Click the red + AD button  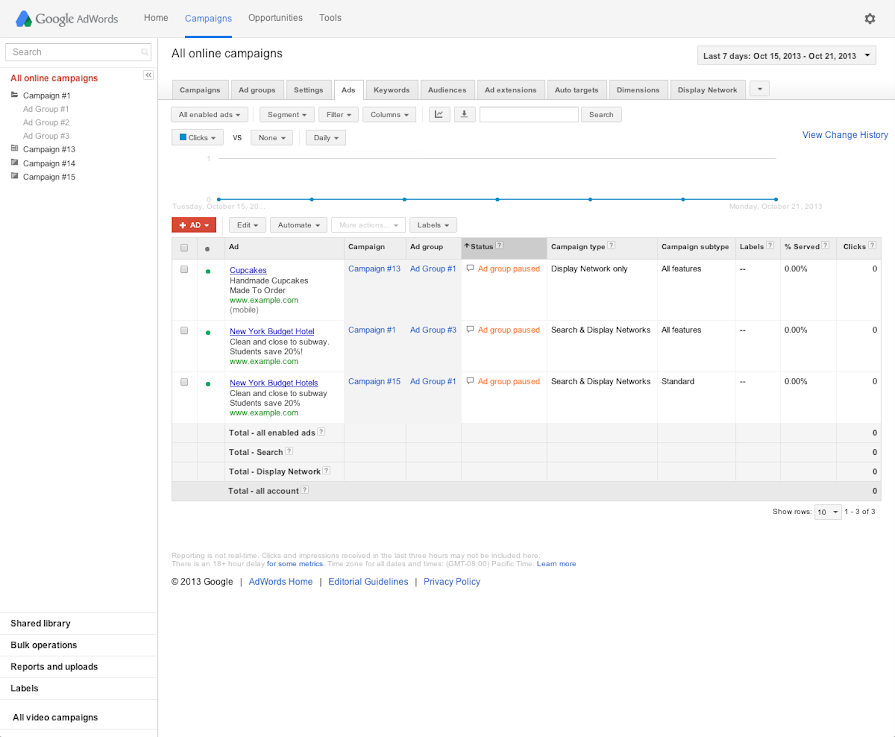coord(194,225)
